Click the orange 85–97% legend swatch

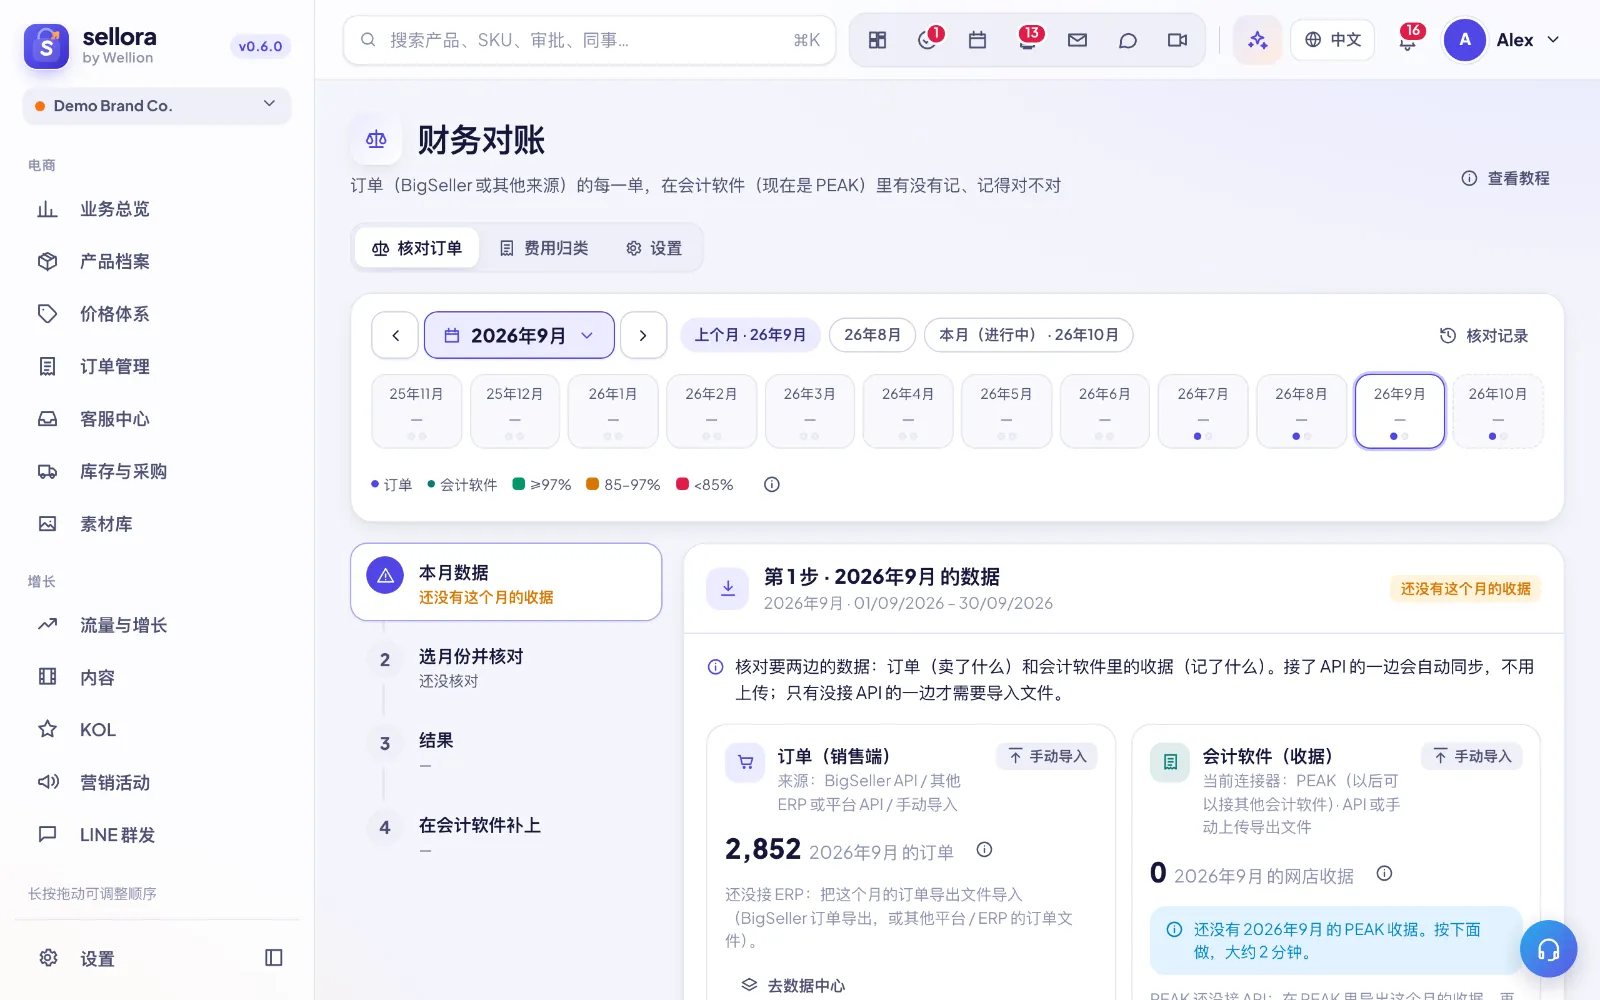click(x=592, y=484)
